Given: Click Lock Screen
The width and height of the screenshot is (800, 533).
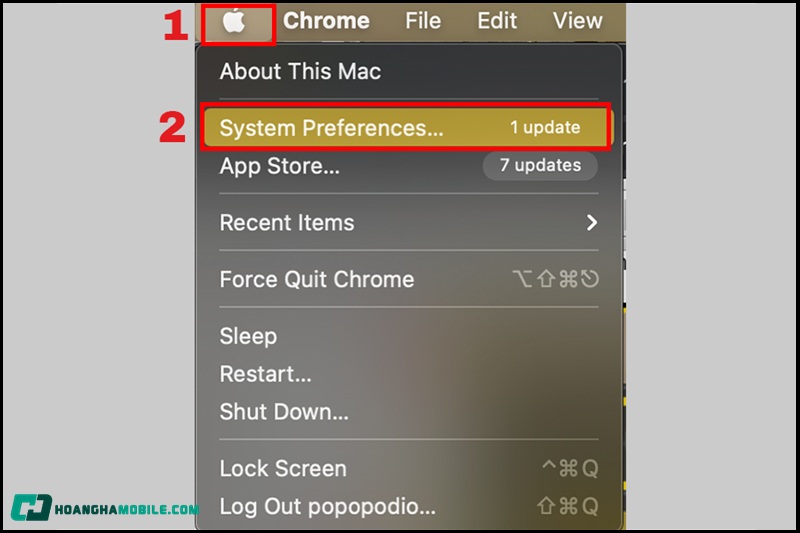Looking at the screenshot, I should (283, 469).
